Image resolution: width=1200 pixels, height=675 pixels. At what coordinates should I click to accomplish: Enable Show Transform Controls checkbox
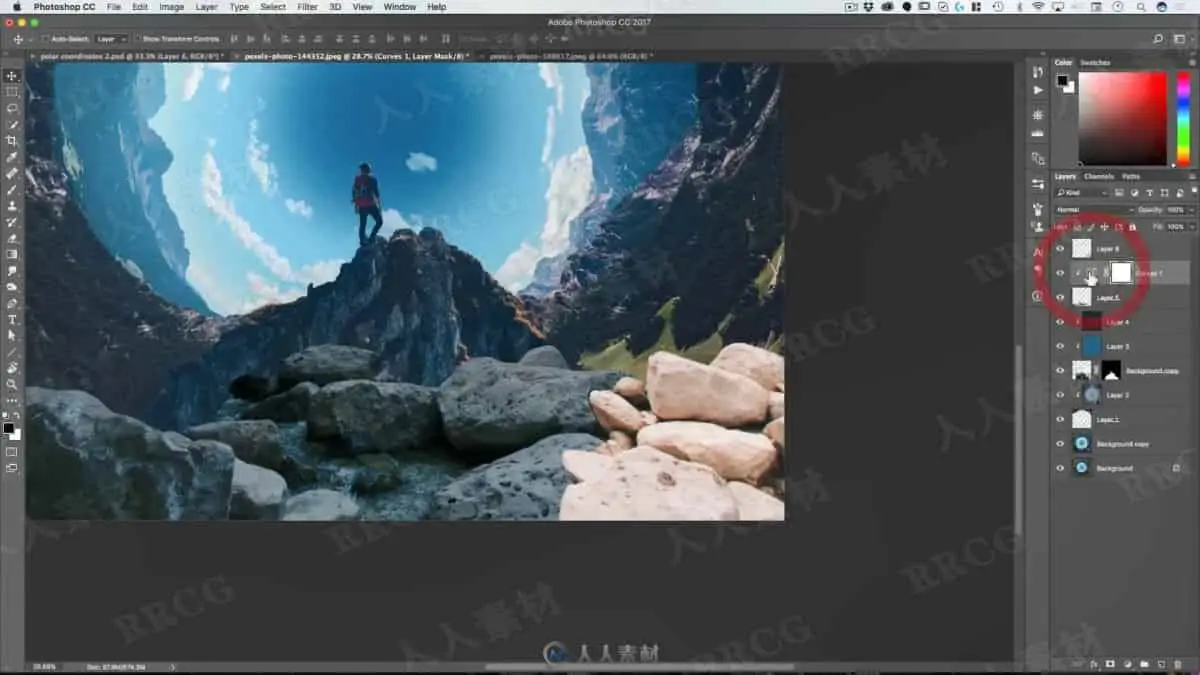[137, 39]
